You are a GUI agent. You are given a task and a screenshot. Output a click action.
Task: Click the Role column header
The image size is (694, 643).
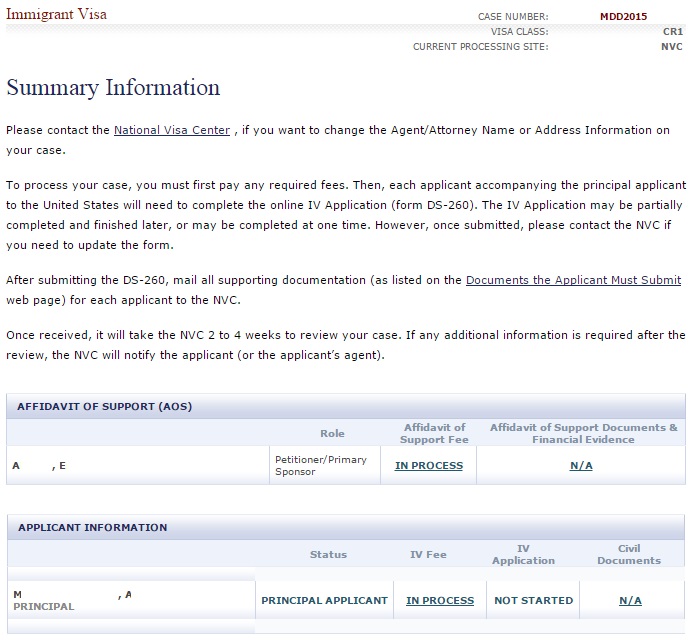pyautogui.click(x=332, y=434)
